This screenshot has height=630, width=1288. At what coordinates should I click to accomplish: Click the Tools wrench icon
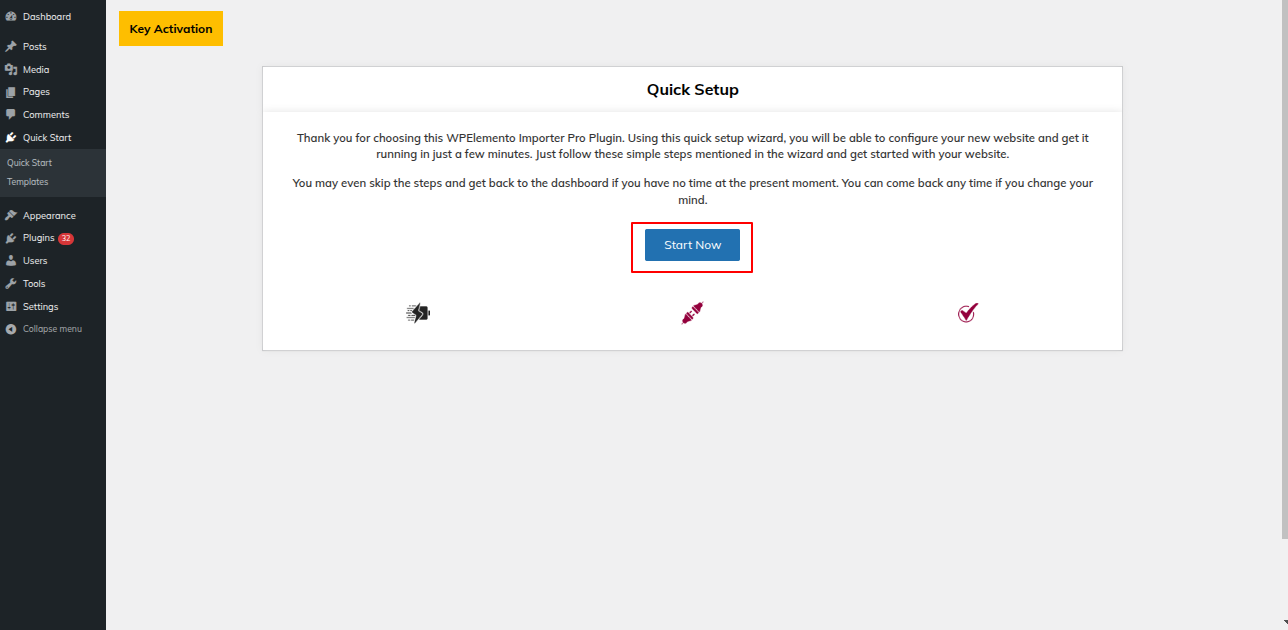tap(11, 284)
